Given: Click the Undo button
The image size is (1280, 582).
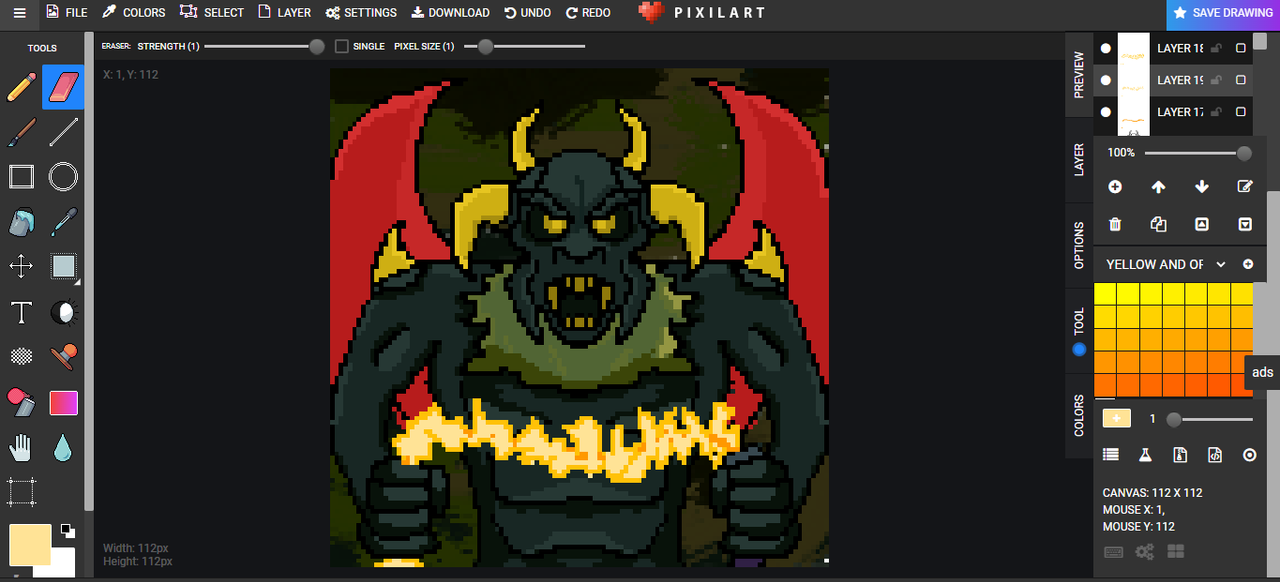Looking at the screenshot, I should [527, 13].
